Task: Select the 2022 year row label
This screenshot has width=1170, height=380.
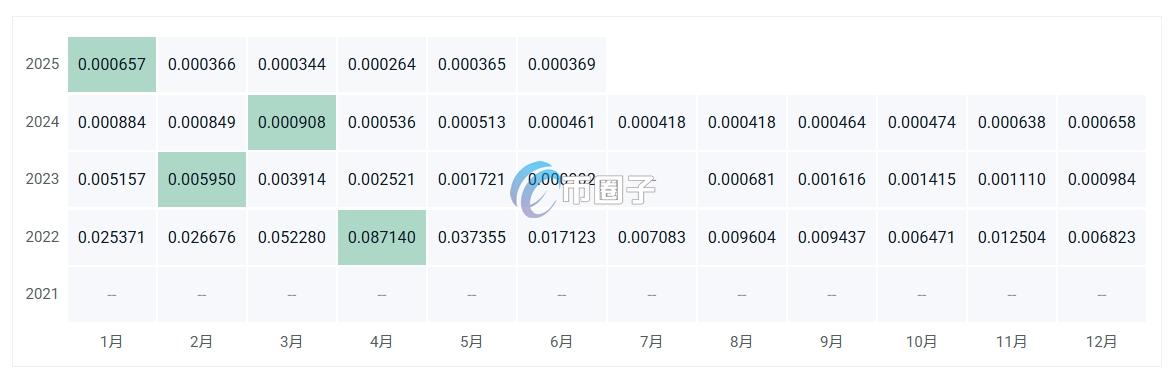Action: pyautogui.click(x=42, y=237)
